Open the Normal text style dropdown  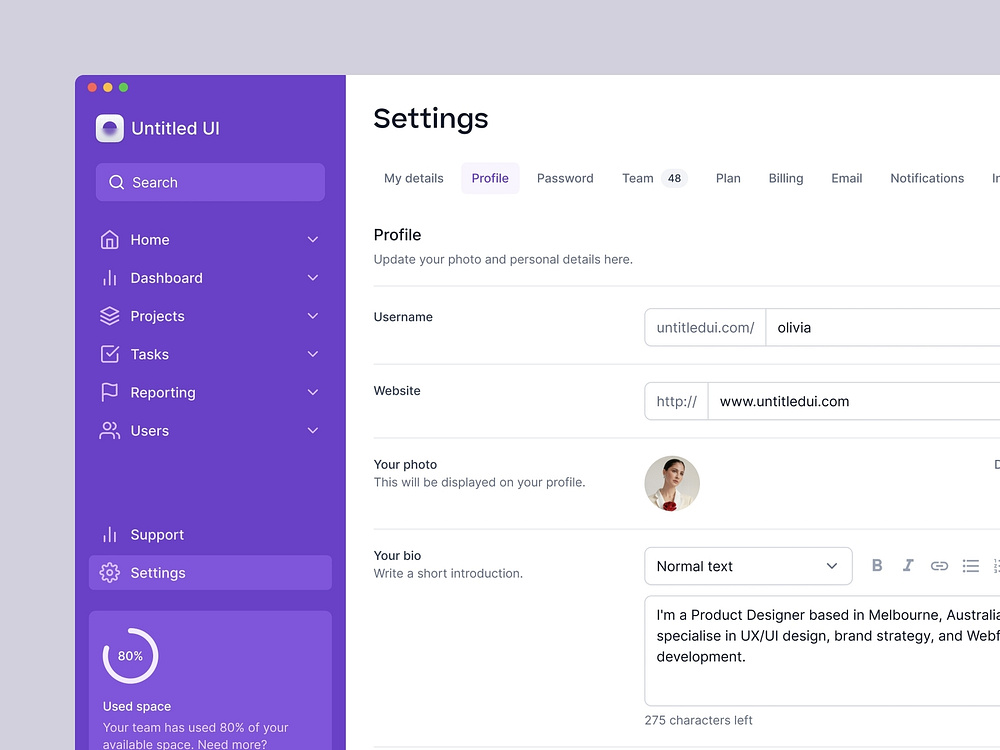[x=748, y=566]
